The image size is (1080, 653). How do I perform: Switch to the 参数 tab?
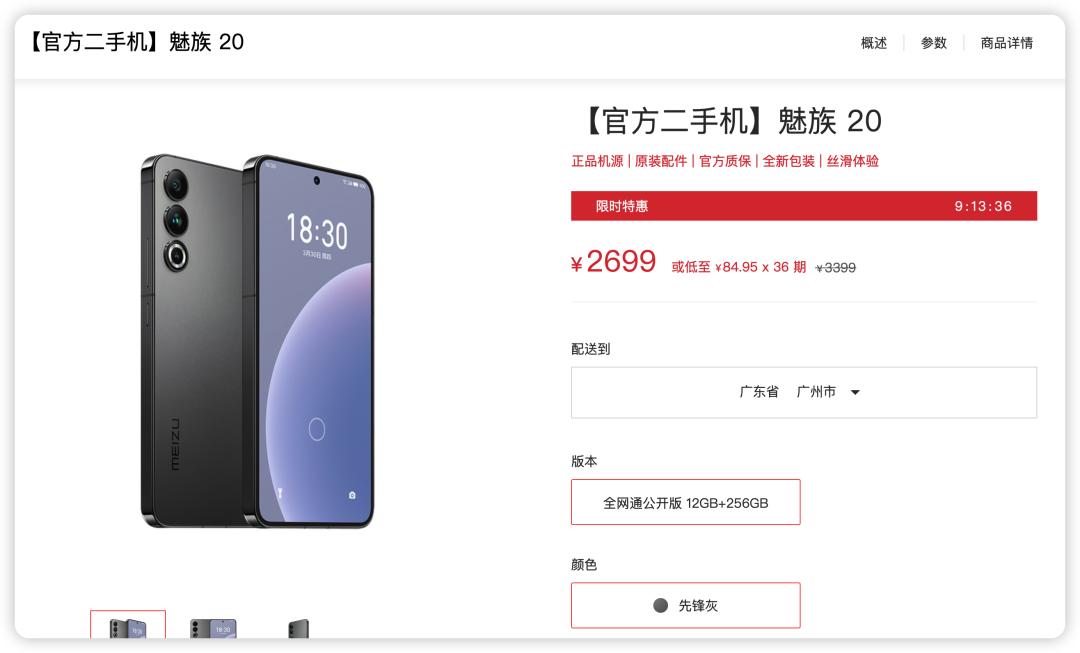click(x=933, y=43)
